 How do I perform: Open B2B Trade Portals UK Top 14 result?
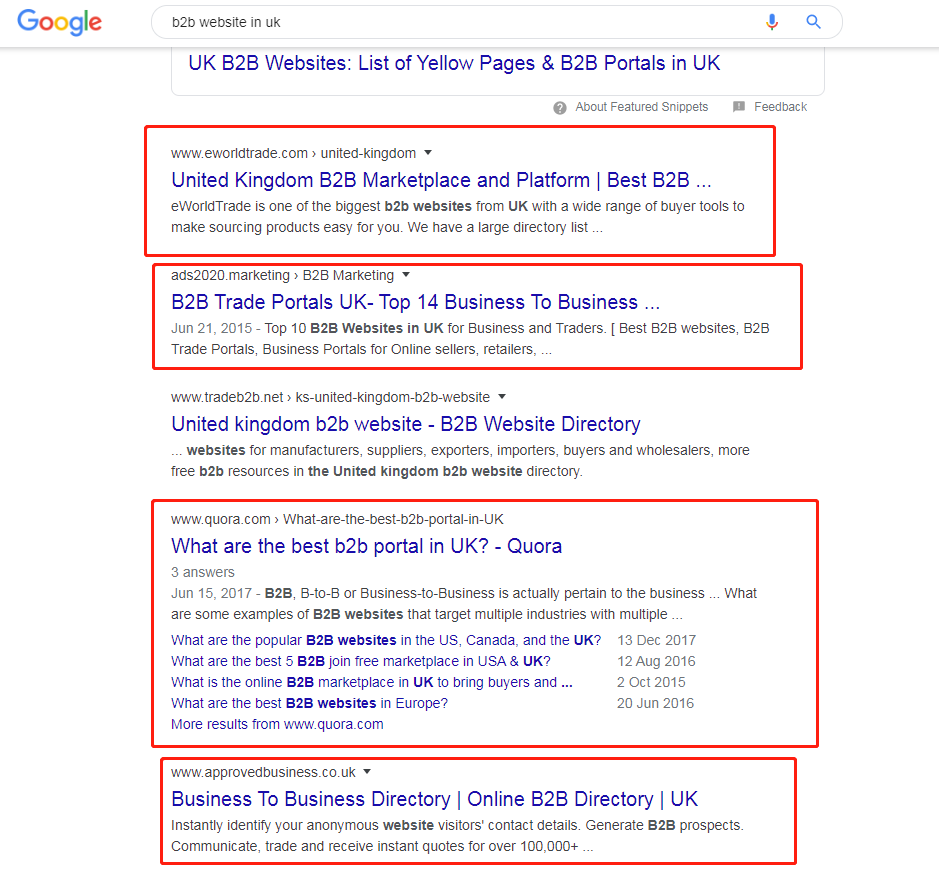[416, 302]
